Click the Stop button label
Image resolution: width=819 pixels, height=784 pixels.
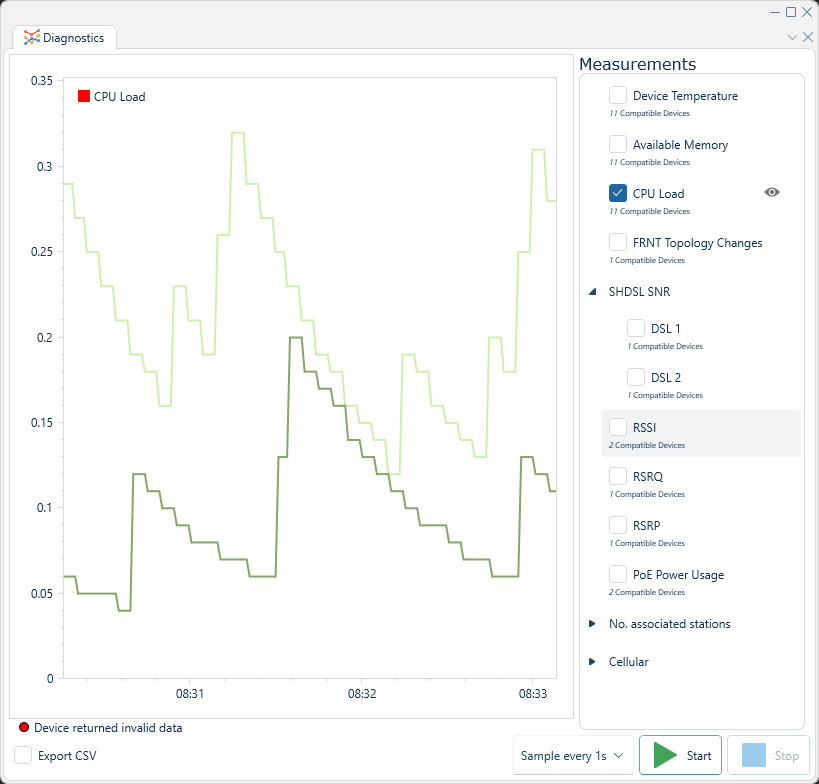[787, 756]
